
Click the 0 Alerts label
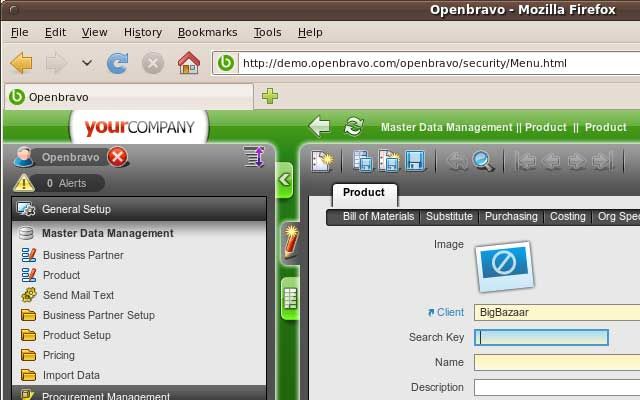(x=67, y=183)
